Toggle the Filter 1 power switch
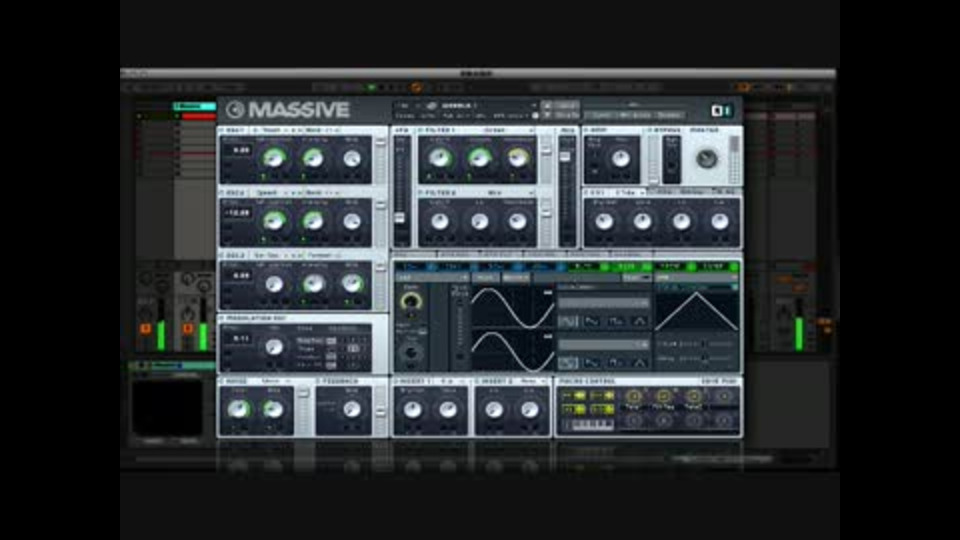Screen dimensions: 960x540 (x=421, y=130)
